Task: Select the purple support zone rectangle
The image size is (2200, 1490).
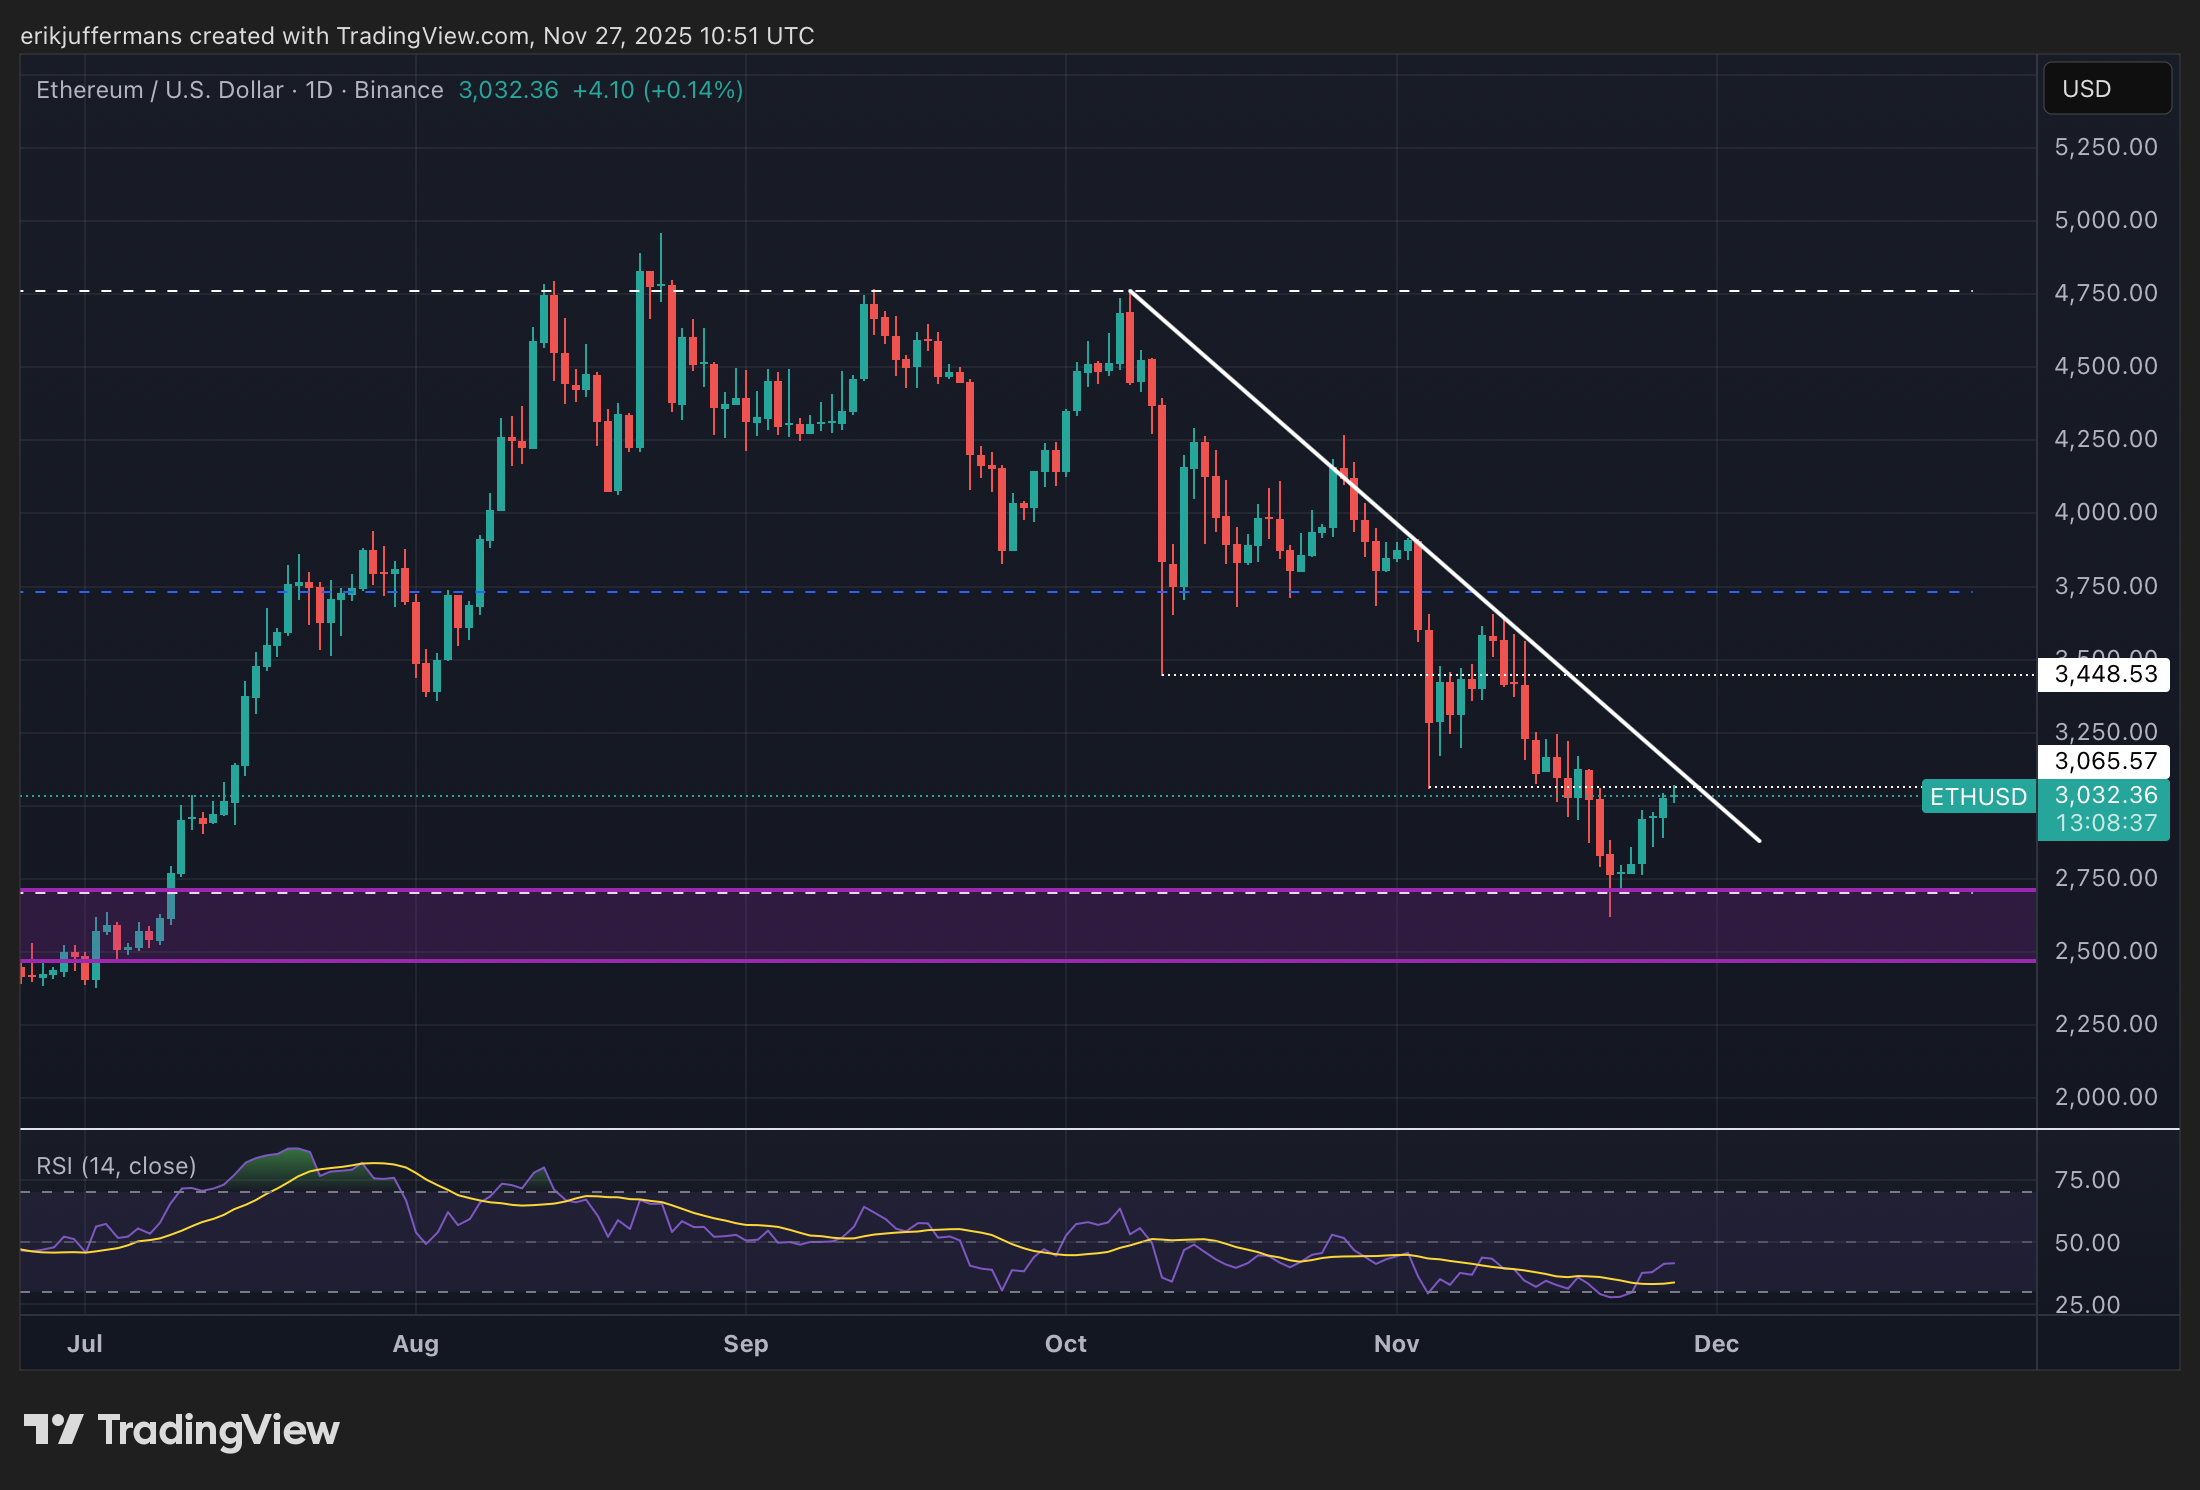Action: click(1000, 927)
